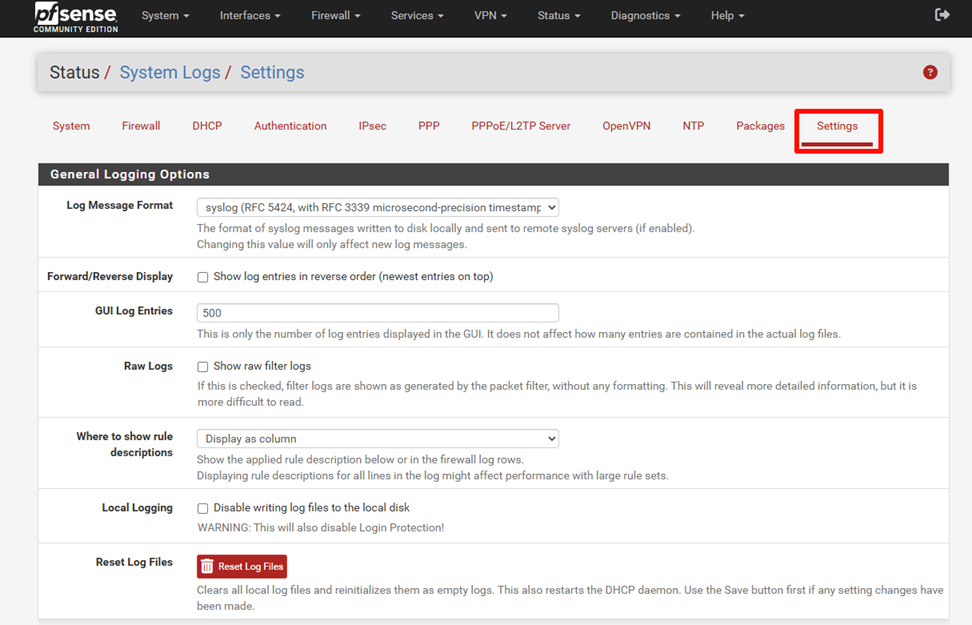Navigate using the System Logs breadcrumb link

(170, 72)
